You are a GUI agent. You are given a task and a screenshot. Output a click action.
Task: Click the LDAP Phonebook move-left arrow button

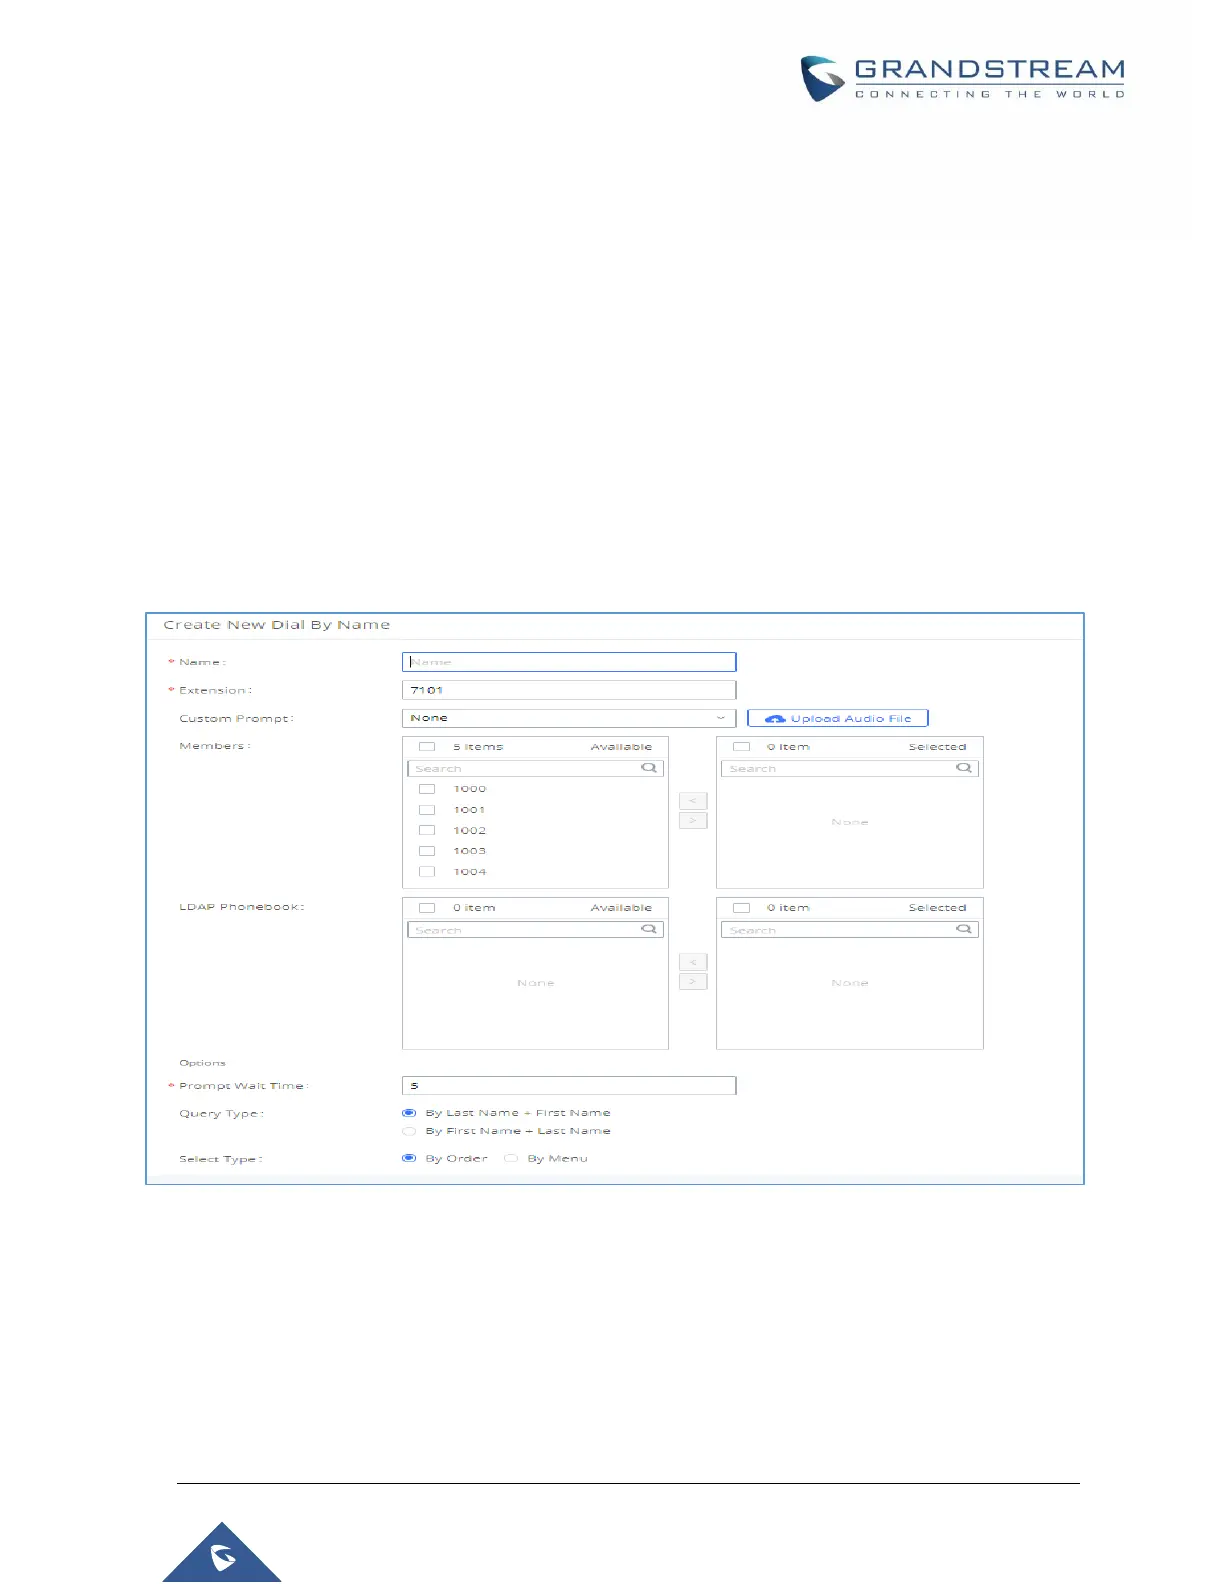(692, 962)
